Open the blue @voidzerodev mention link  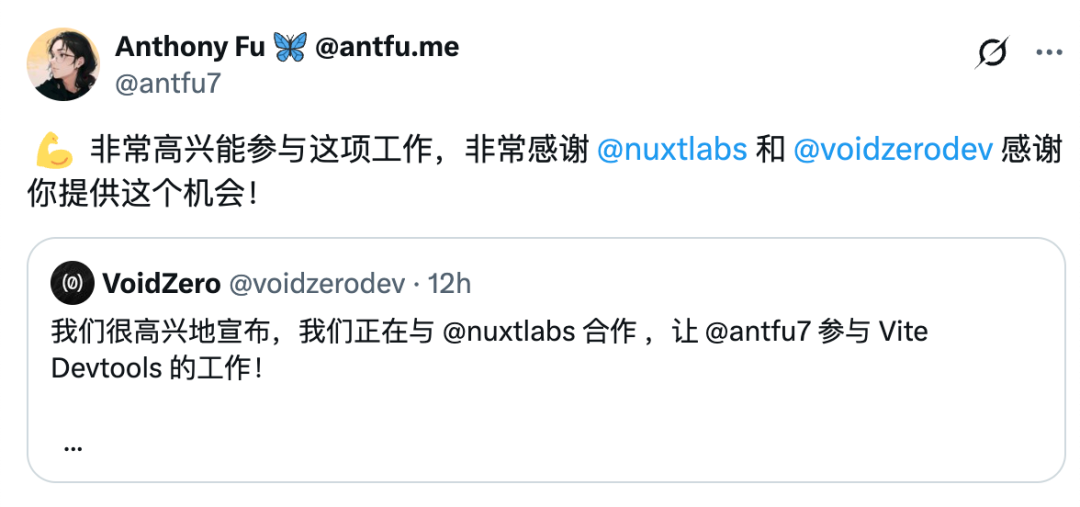pos(893,151)
